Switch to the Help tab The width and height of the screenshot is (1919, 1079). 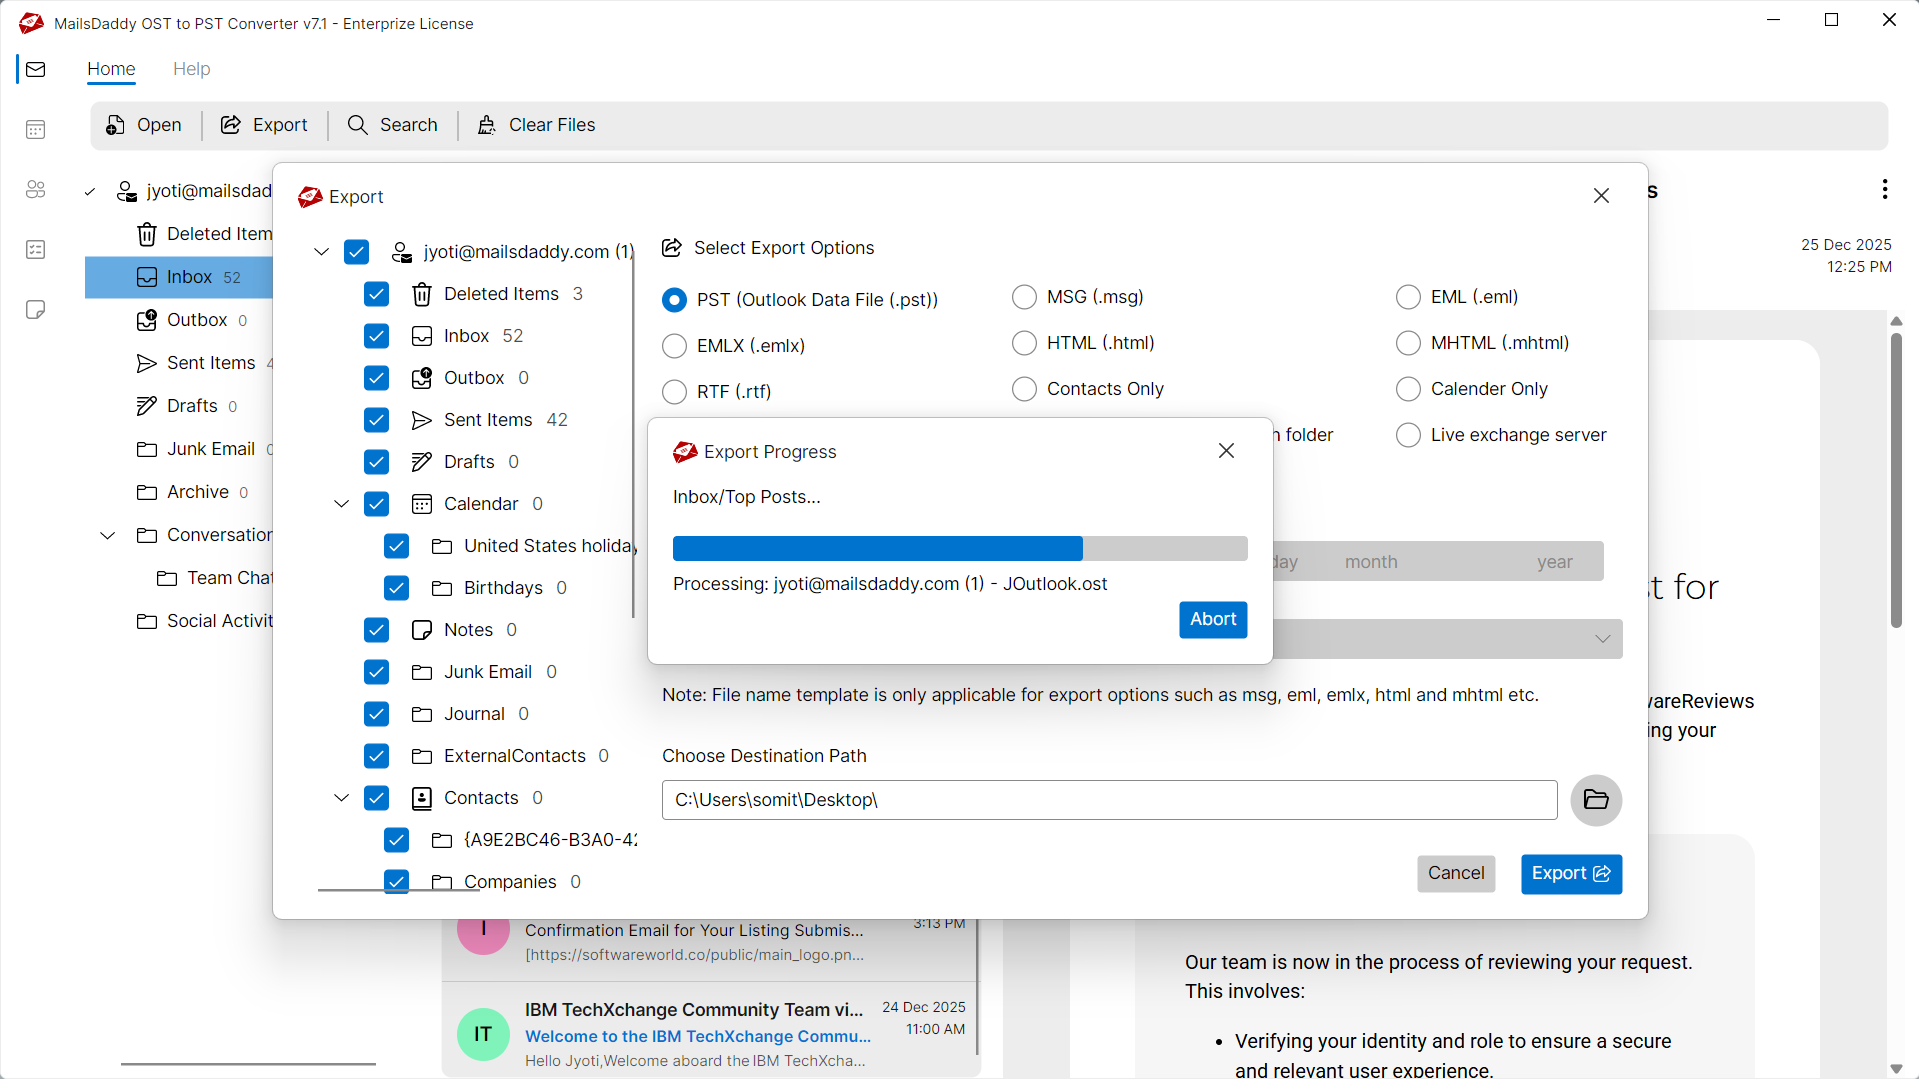click(x=191, y=69)
